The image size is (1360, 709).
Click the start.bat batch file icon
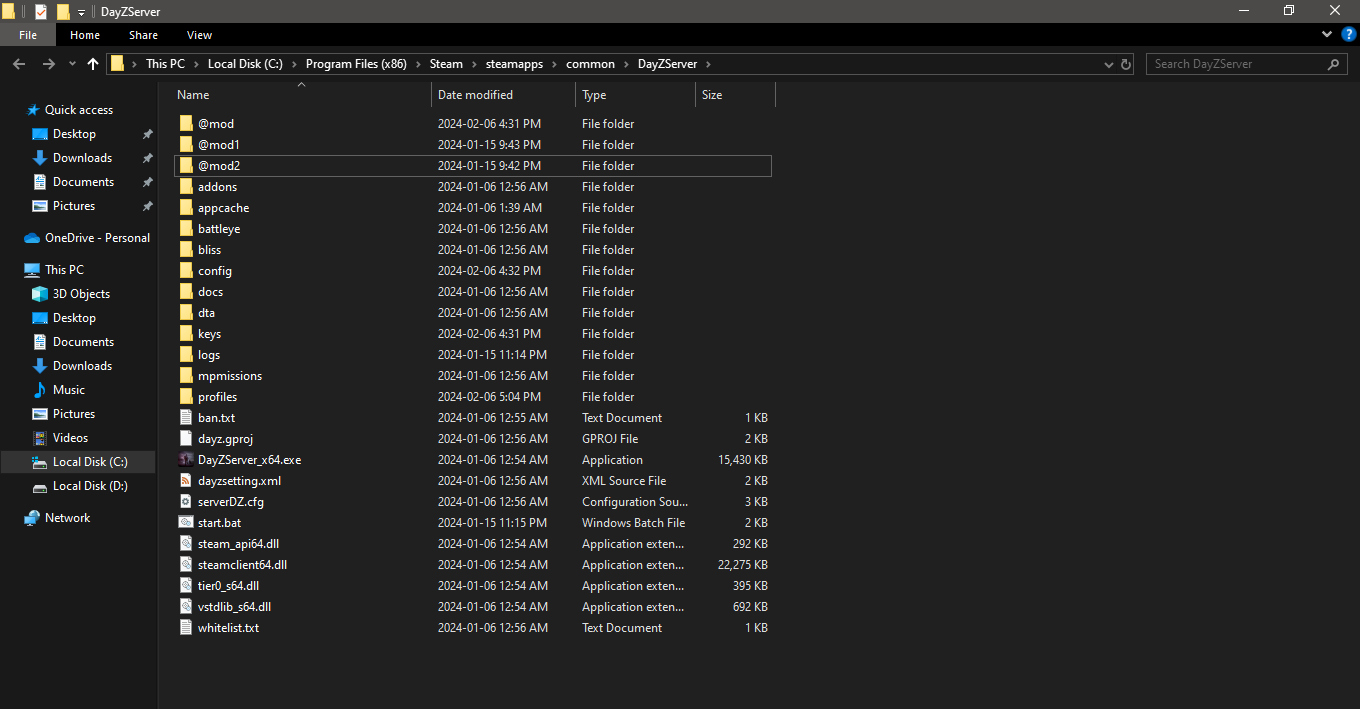[186, 523]
